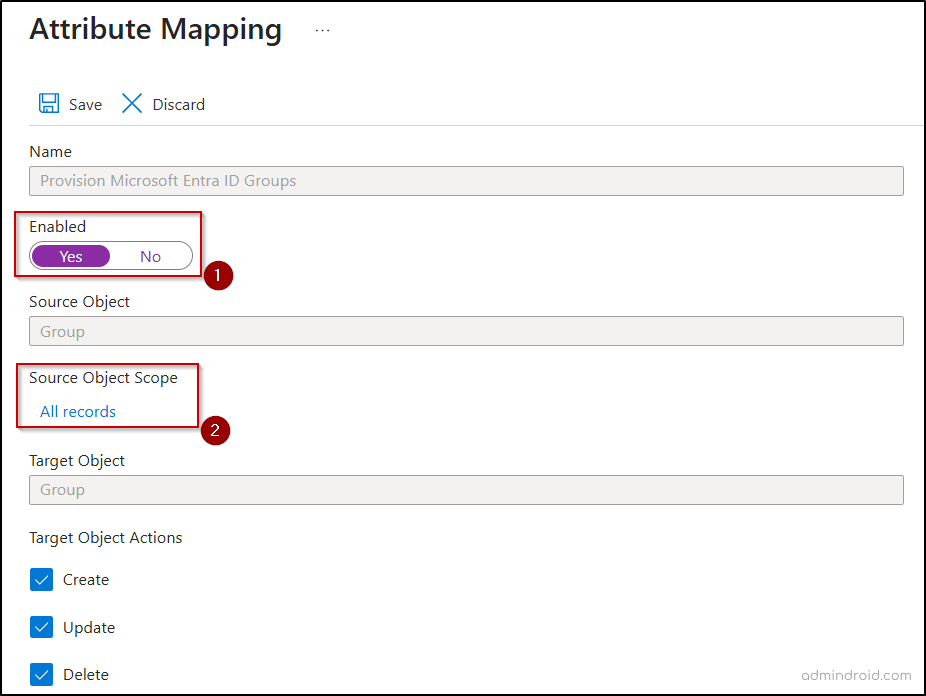Click the Name input field
926x696 pixels.
(466, 180)
